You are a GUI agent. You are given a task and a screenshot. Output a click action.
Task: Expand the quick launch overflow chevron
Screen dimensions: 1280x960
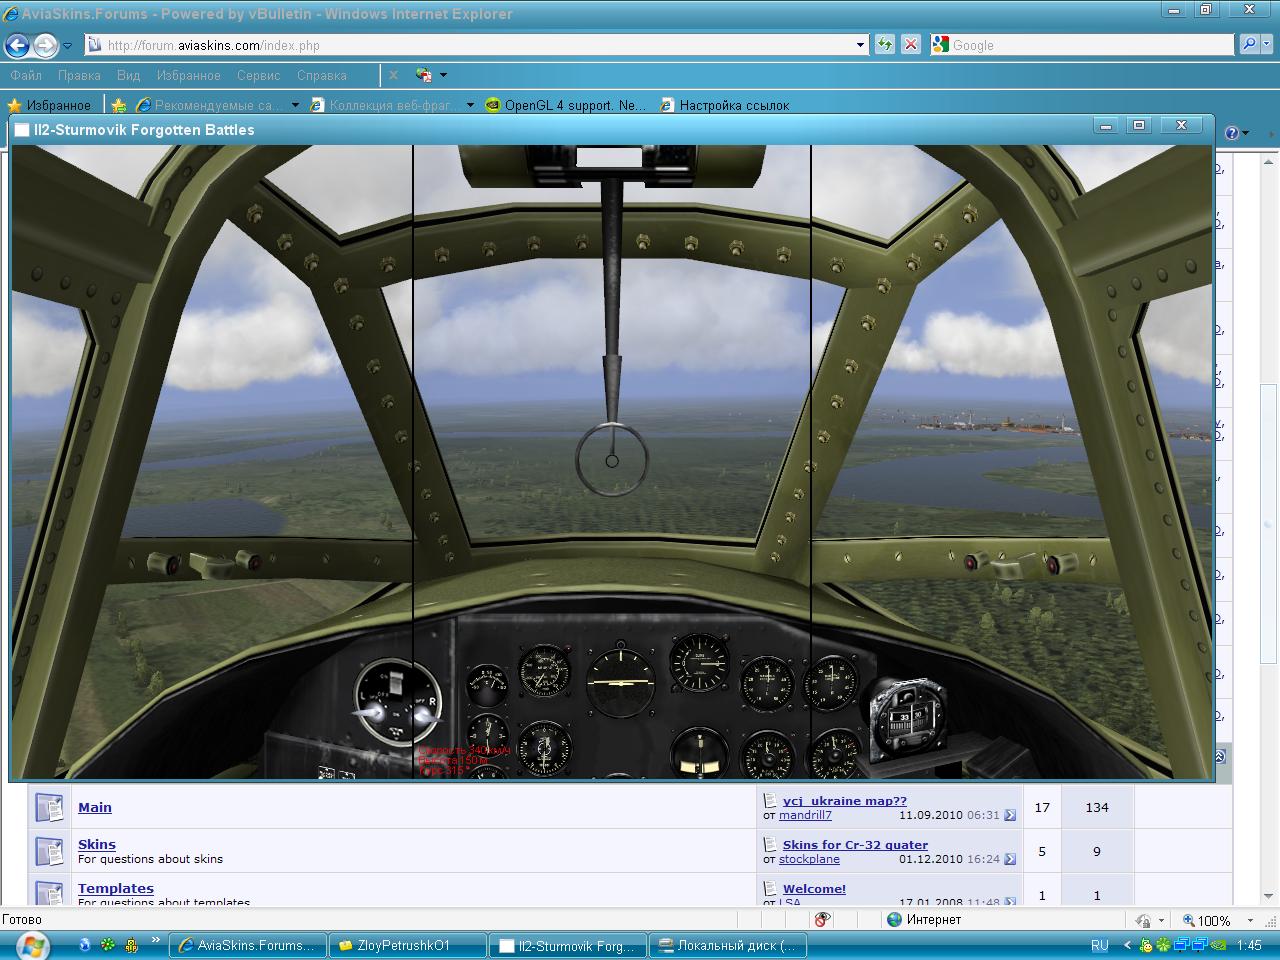click(156, 940)
